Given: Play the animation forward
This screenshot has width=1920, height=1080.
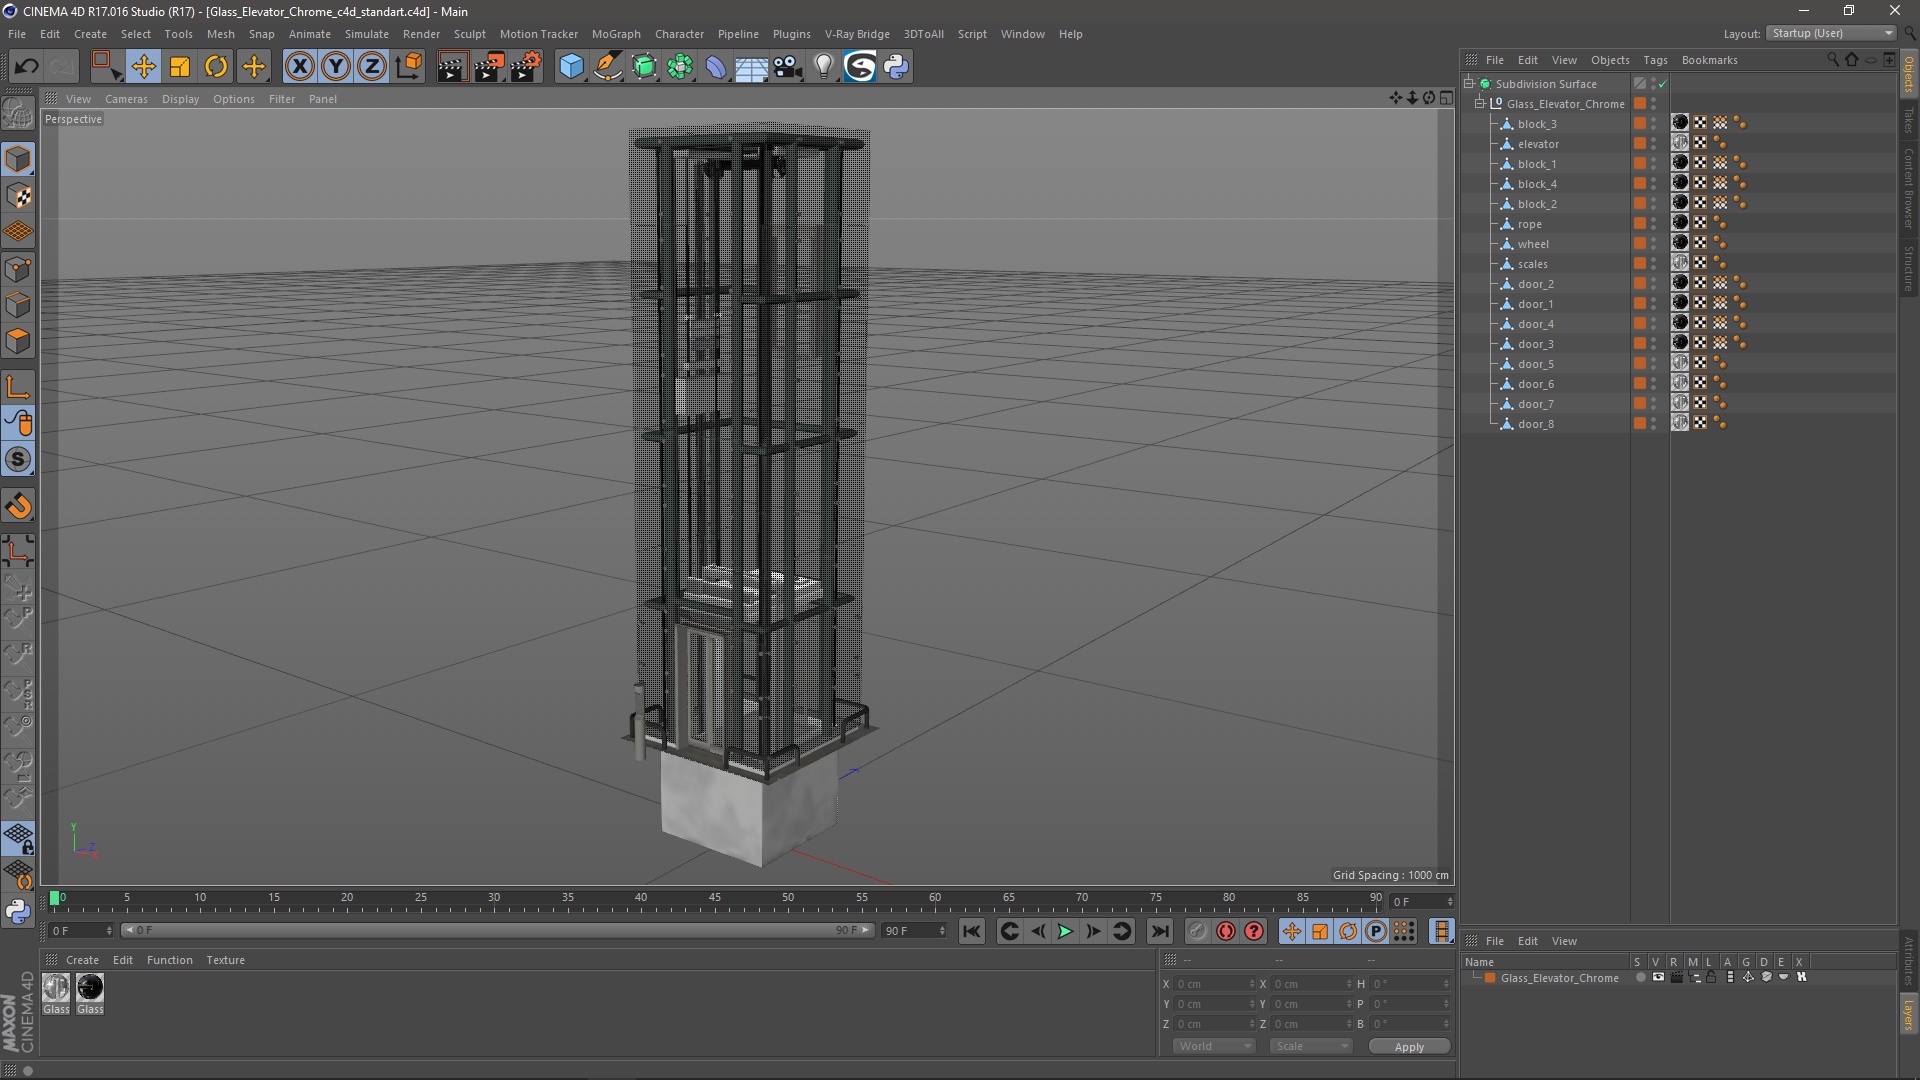Looking at the screenshot, I should (x=1065, y=931).
